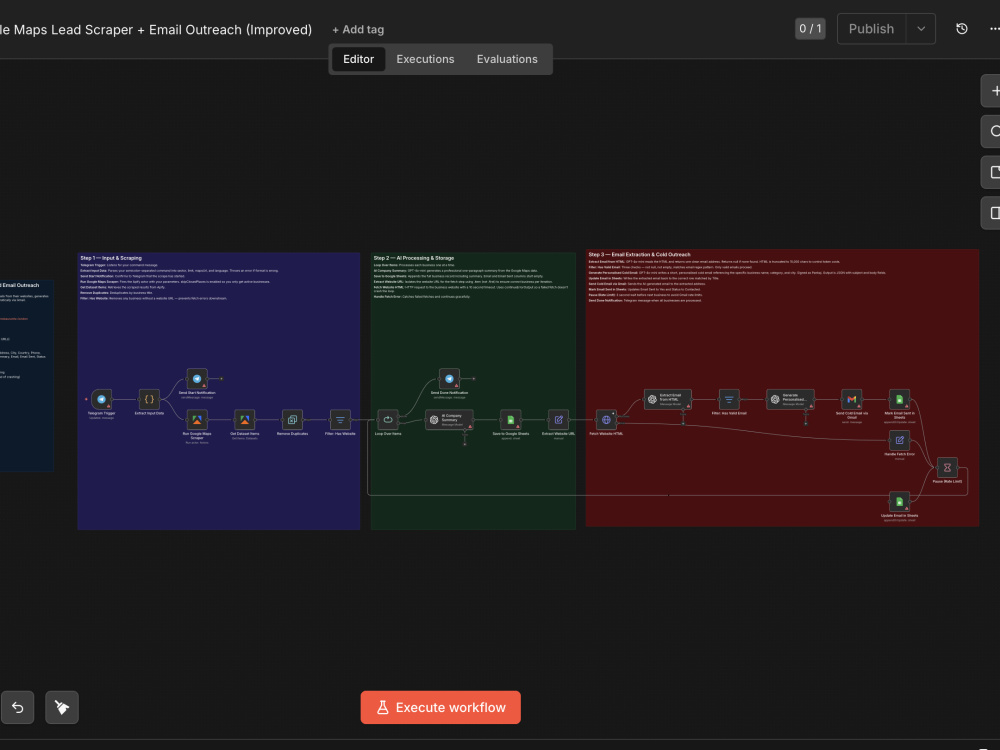Open the Extract Email from HTML node
This screenshot has height=750, width=1000.
pos(668,399)
